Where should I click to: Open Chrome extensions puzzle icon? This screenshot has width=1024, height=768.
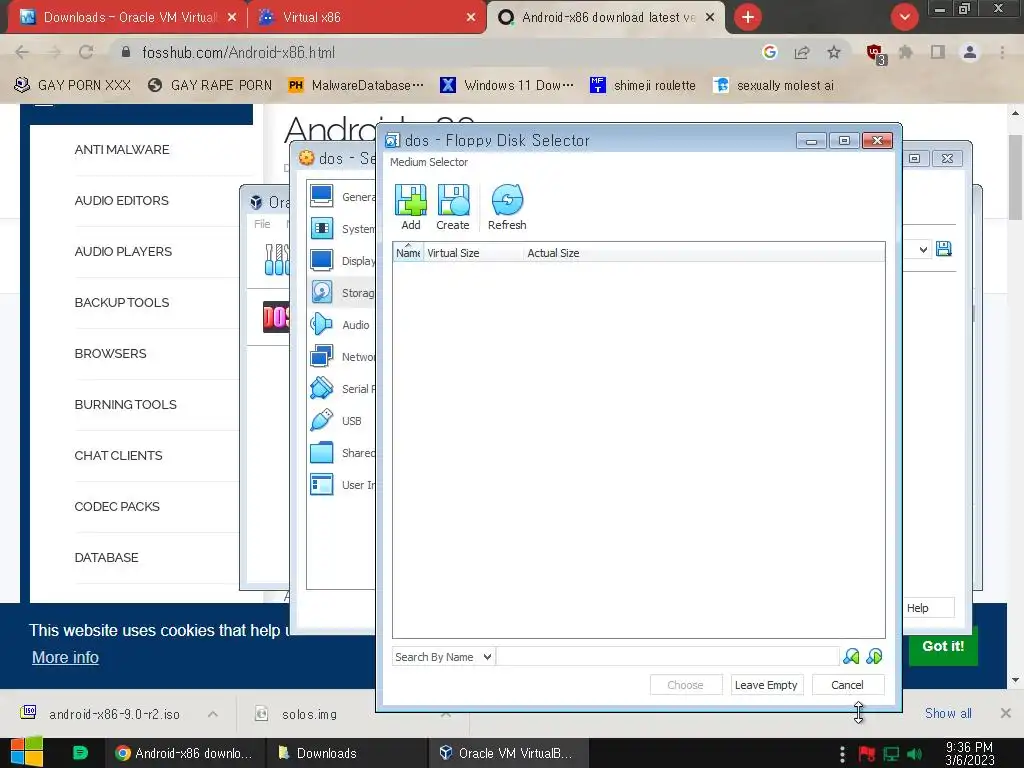tap(906, 52)
